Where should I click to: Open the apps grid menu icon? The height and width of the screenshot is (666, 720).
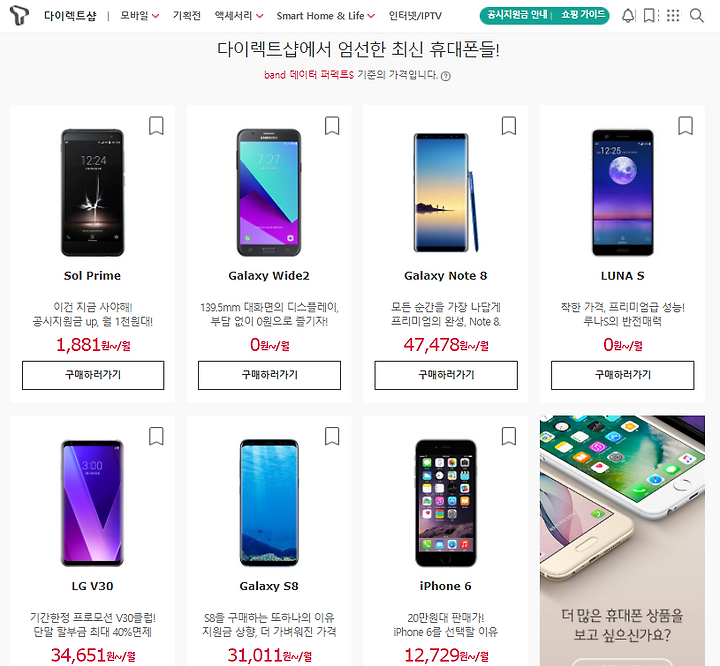pyautogui.click(x=673, y=16)
